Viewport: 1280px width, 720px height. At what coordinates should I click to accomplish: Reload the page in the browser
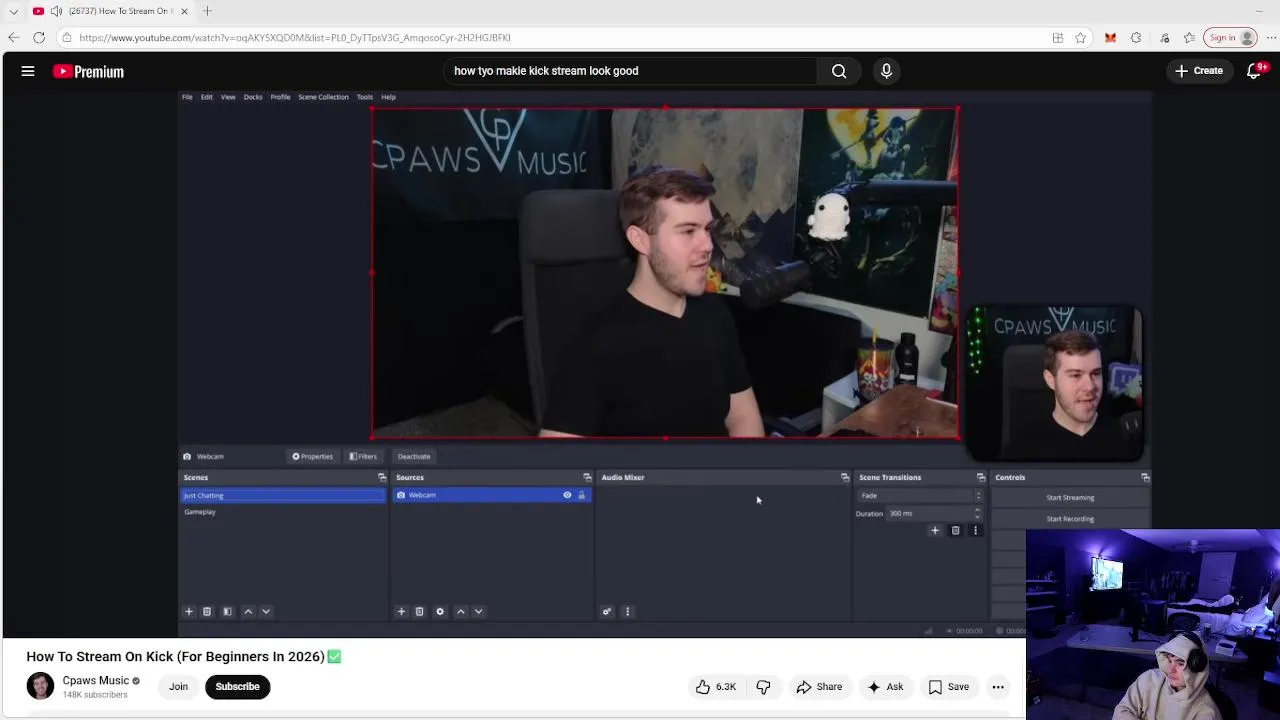(39, 38)
